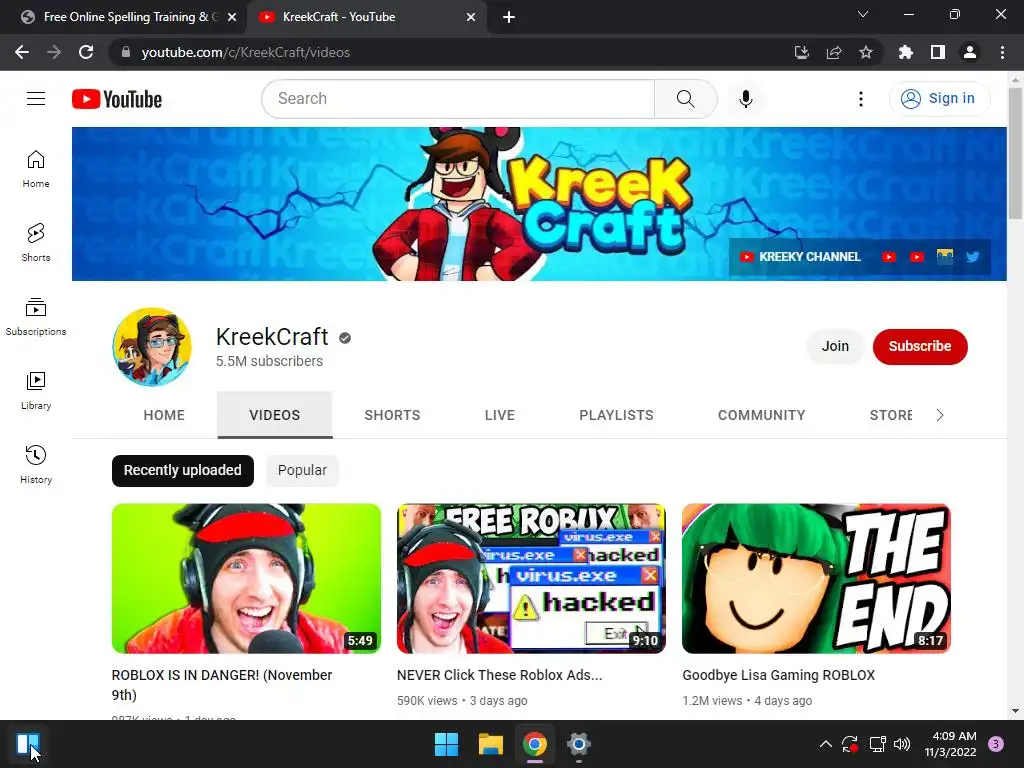Click Chrome taskbar icon

[534, 744]
